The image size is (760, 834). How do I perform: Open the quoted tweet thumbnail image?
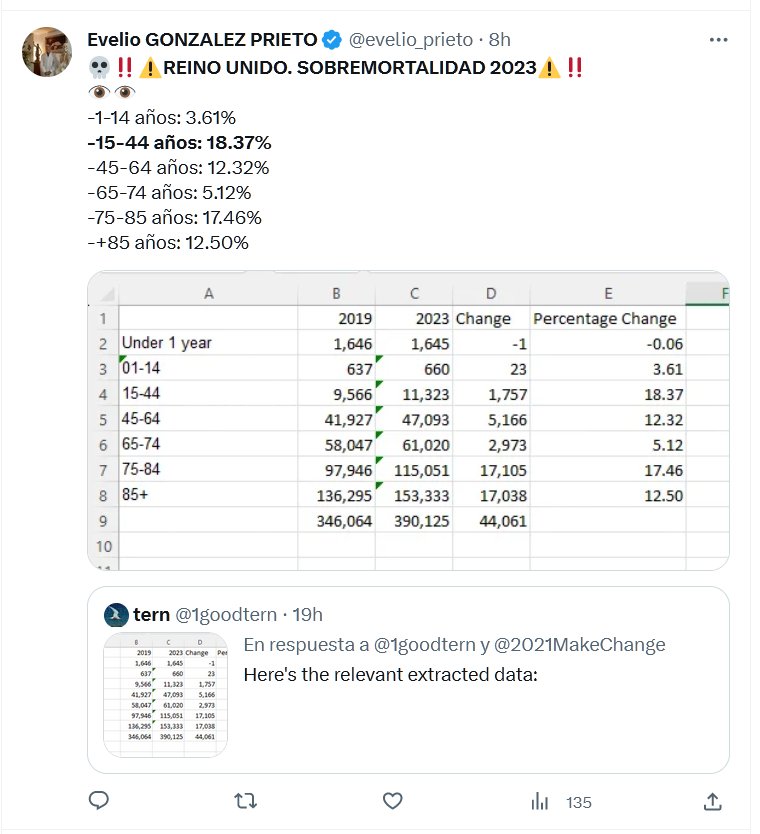pos(166,693)
